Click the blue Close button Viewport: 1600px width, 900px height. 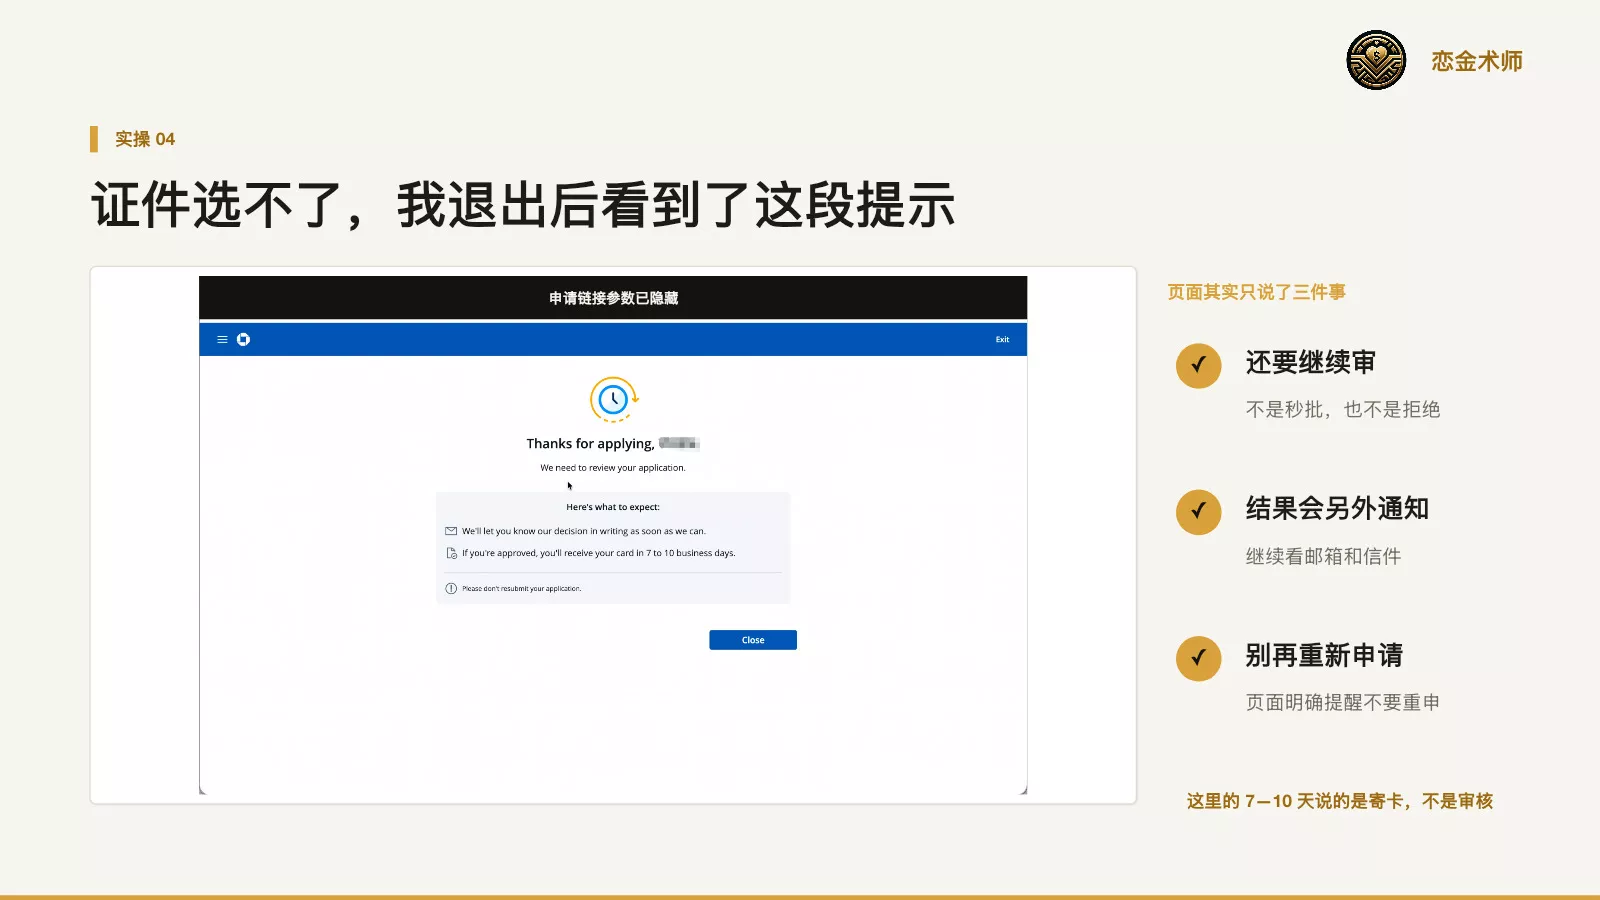(753, 640)
